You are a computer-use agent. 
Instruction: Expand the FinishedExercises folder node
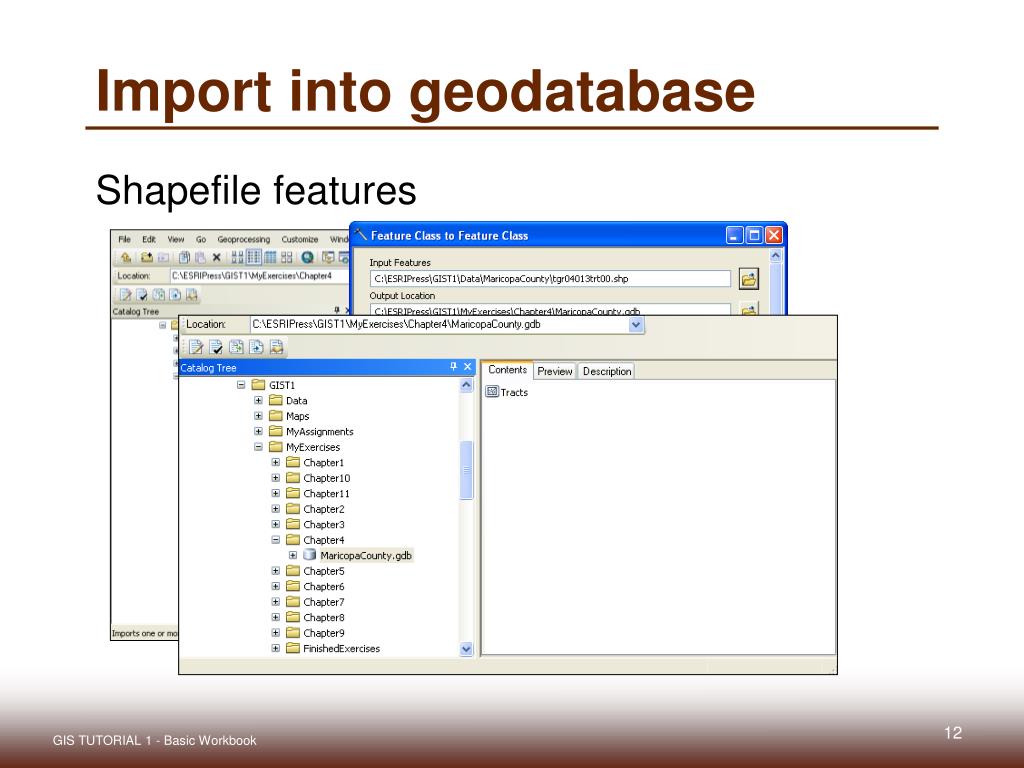click(x=276, y=648)
